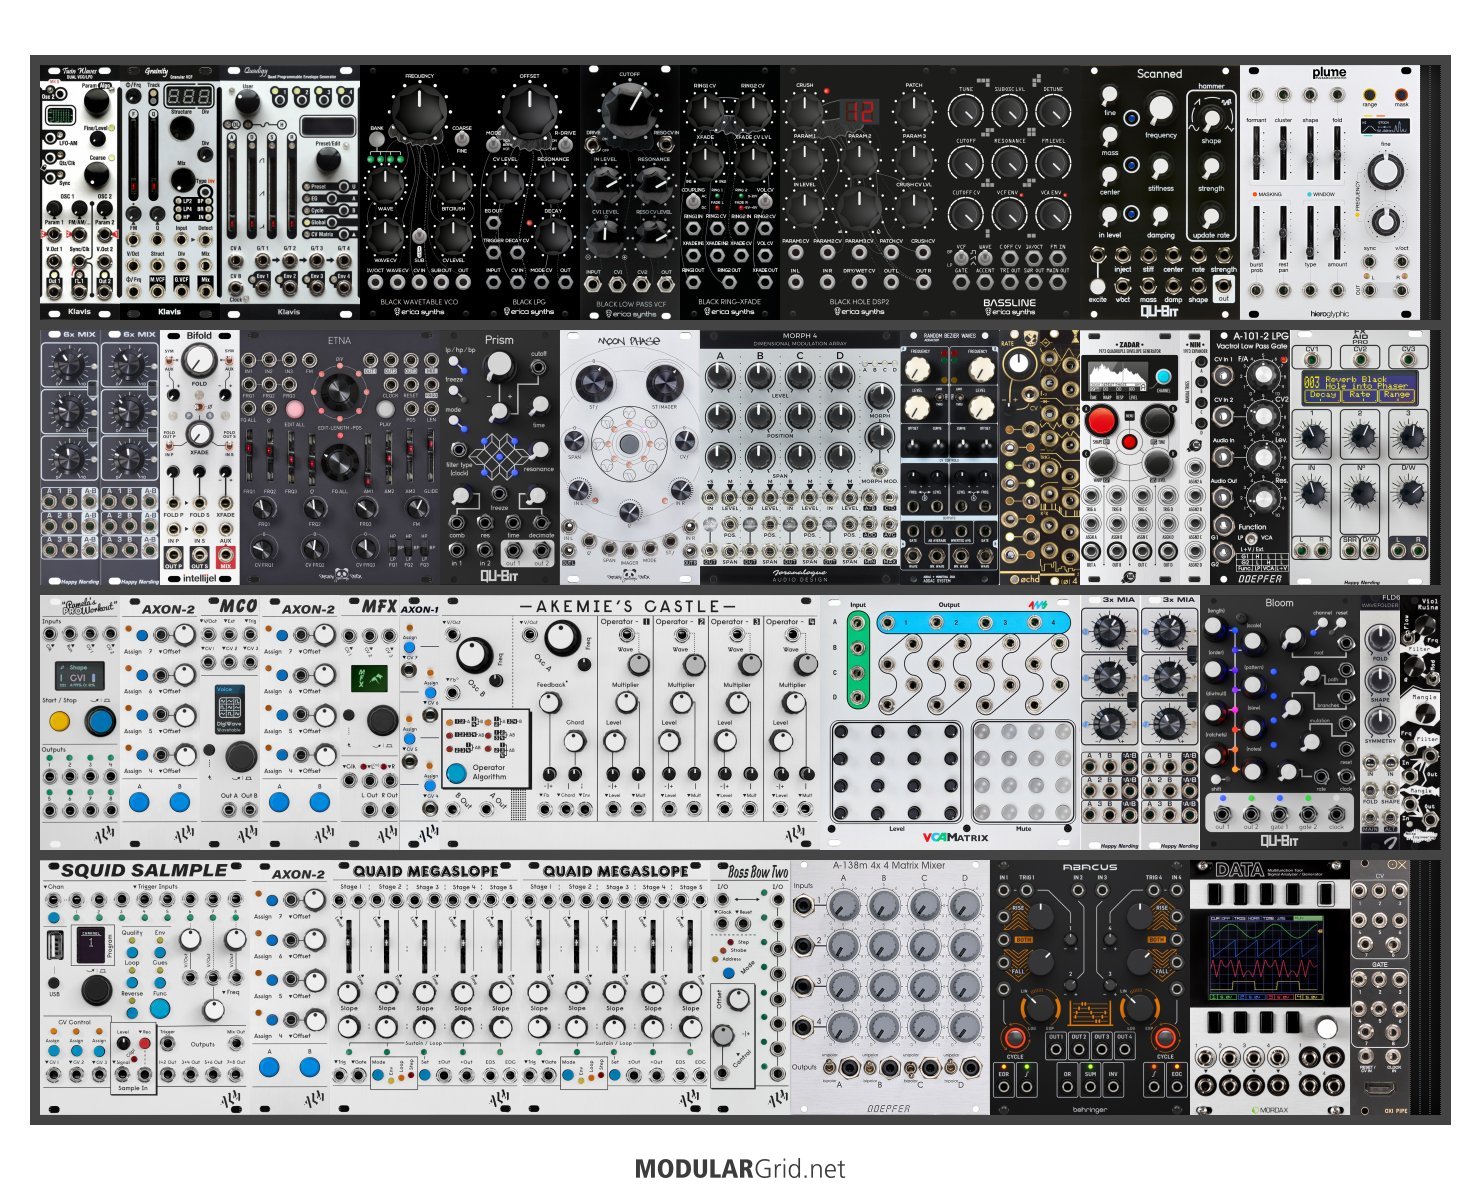
Task: Click the "VCA Matrix" logo label
Action: tap(955, 837)
